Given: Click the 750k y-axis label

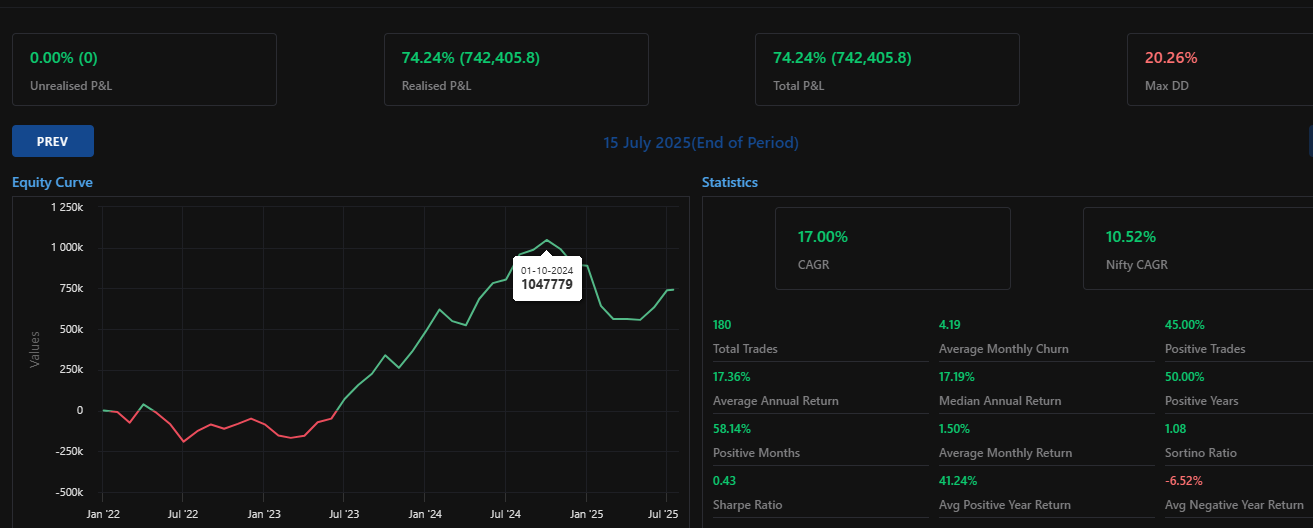Looking at the screenshot, I should [69, 288].
